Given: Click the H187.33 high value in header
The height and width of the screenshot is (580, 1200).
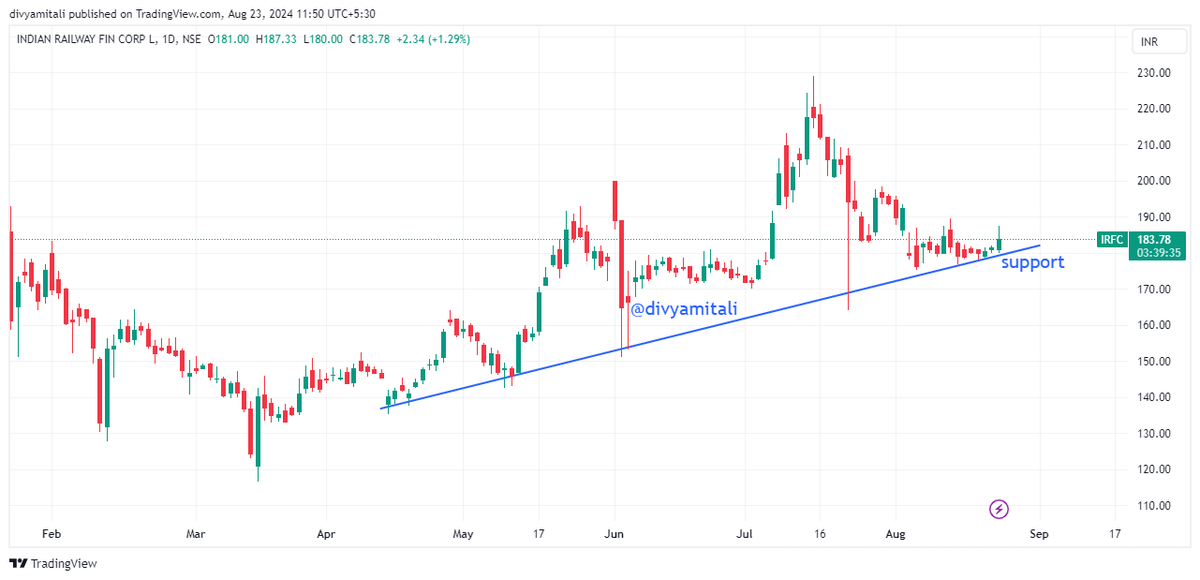Looking at the screenshot, I should pos(274,39).
